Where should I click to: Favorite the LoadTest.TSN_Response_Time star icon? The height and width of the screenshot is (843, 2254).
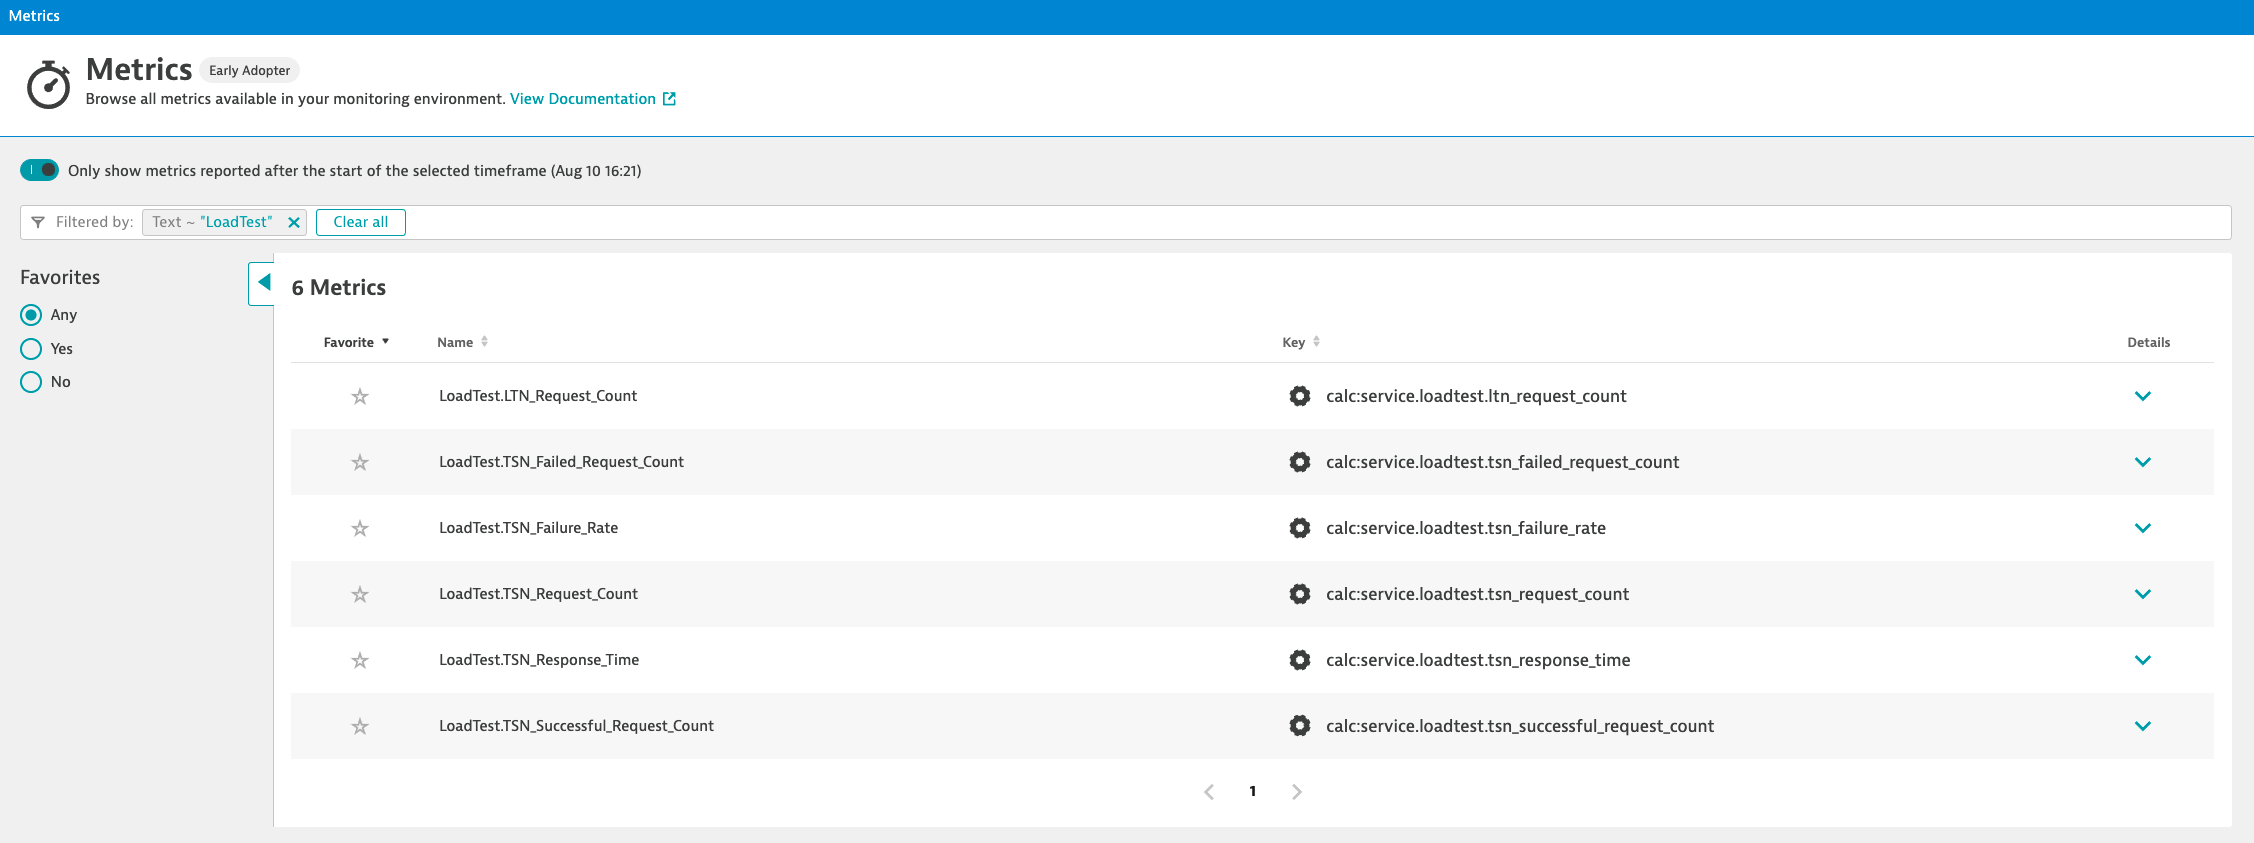pyautogui.click(x=360, y=660)
